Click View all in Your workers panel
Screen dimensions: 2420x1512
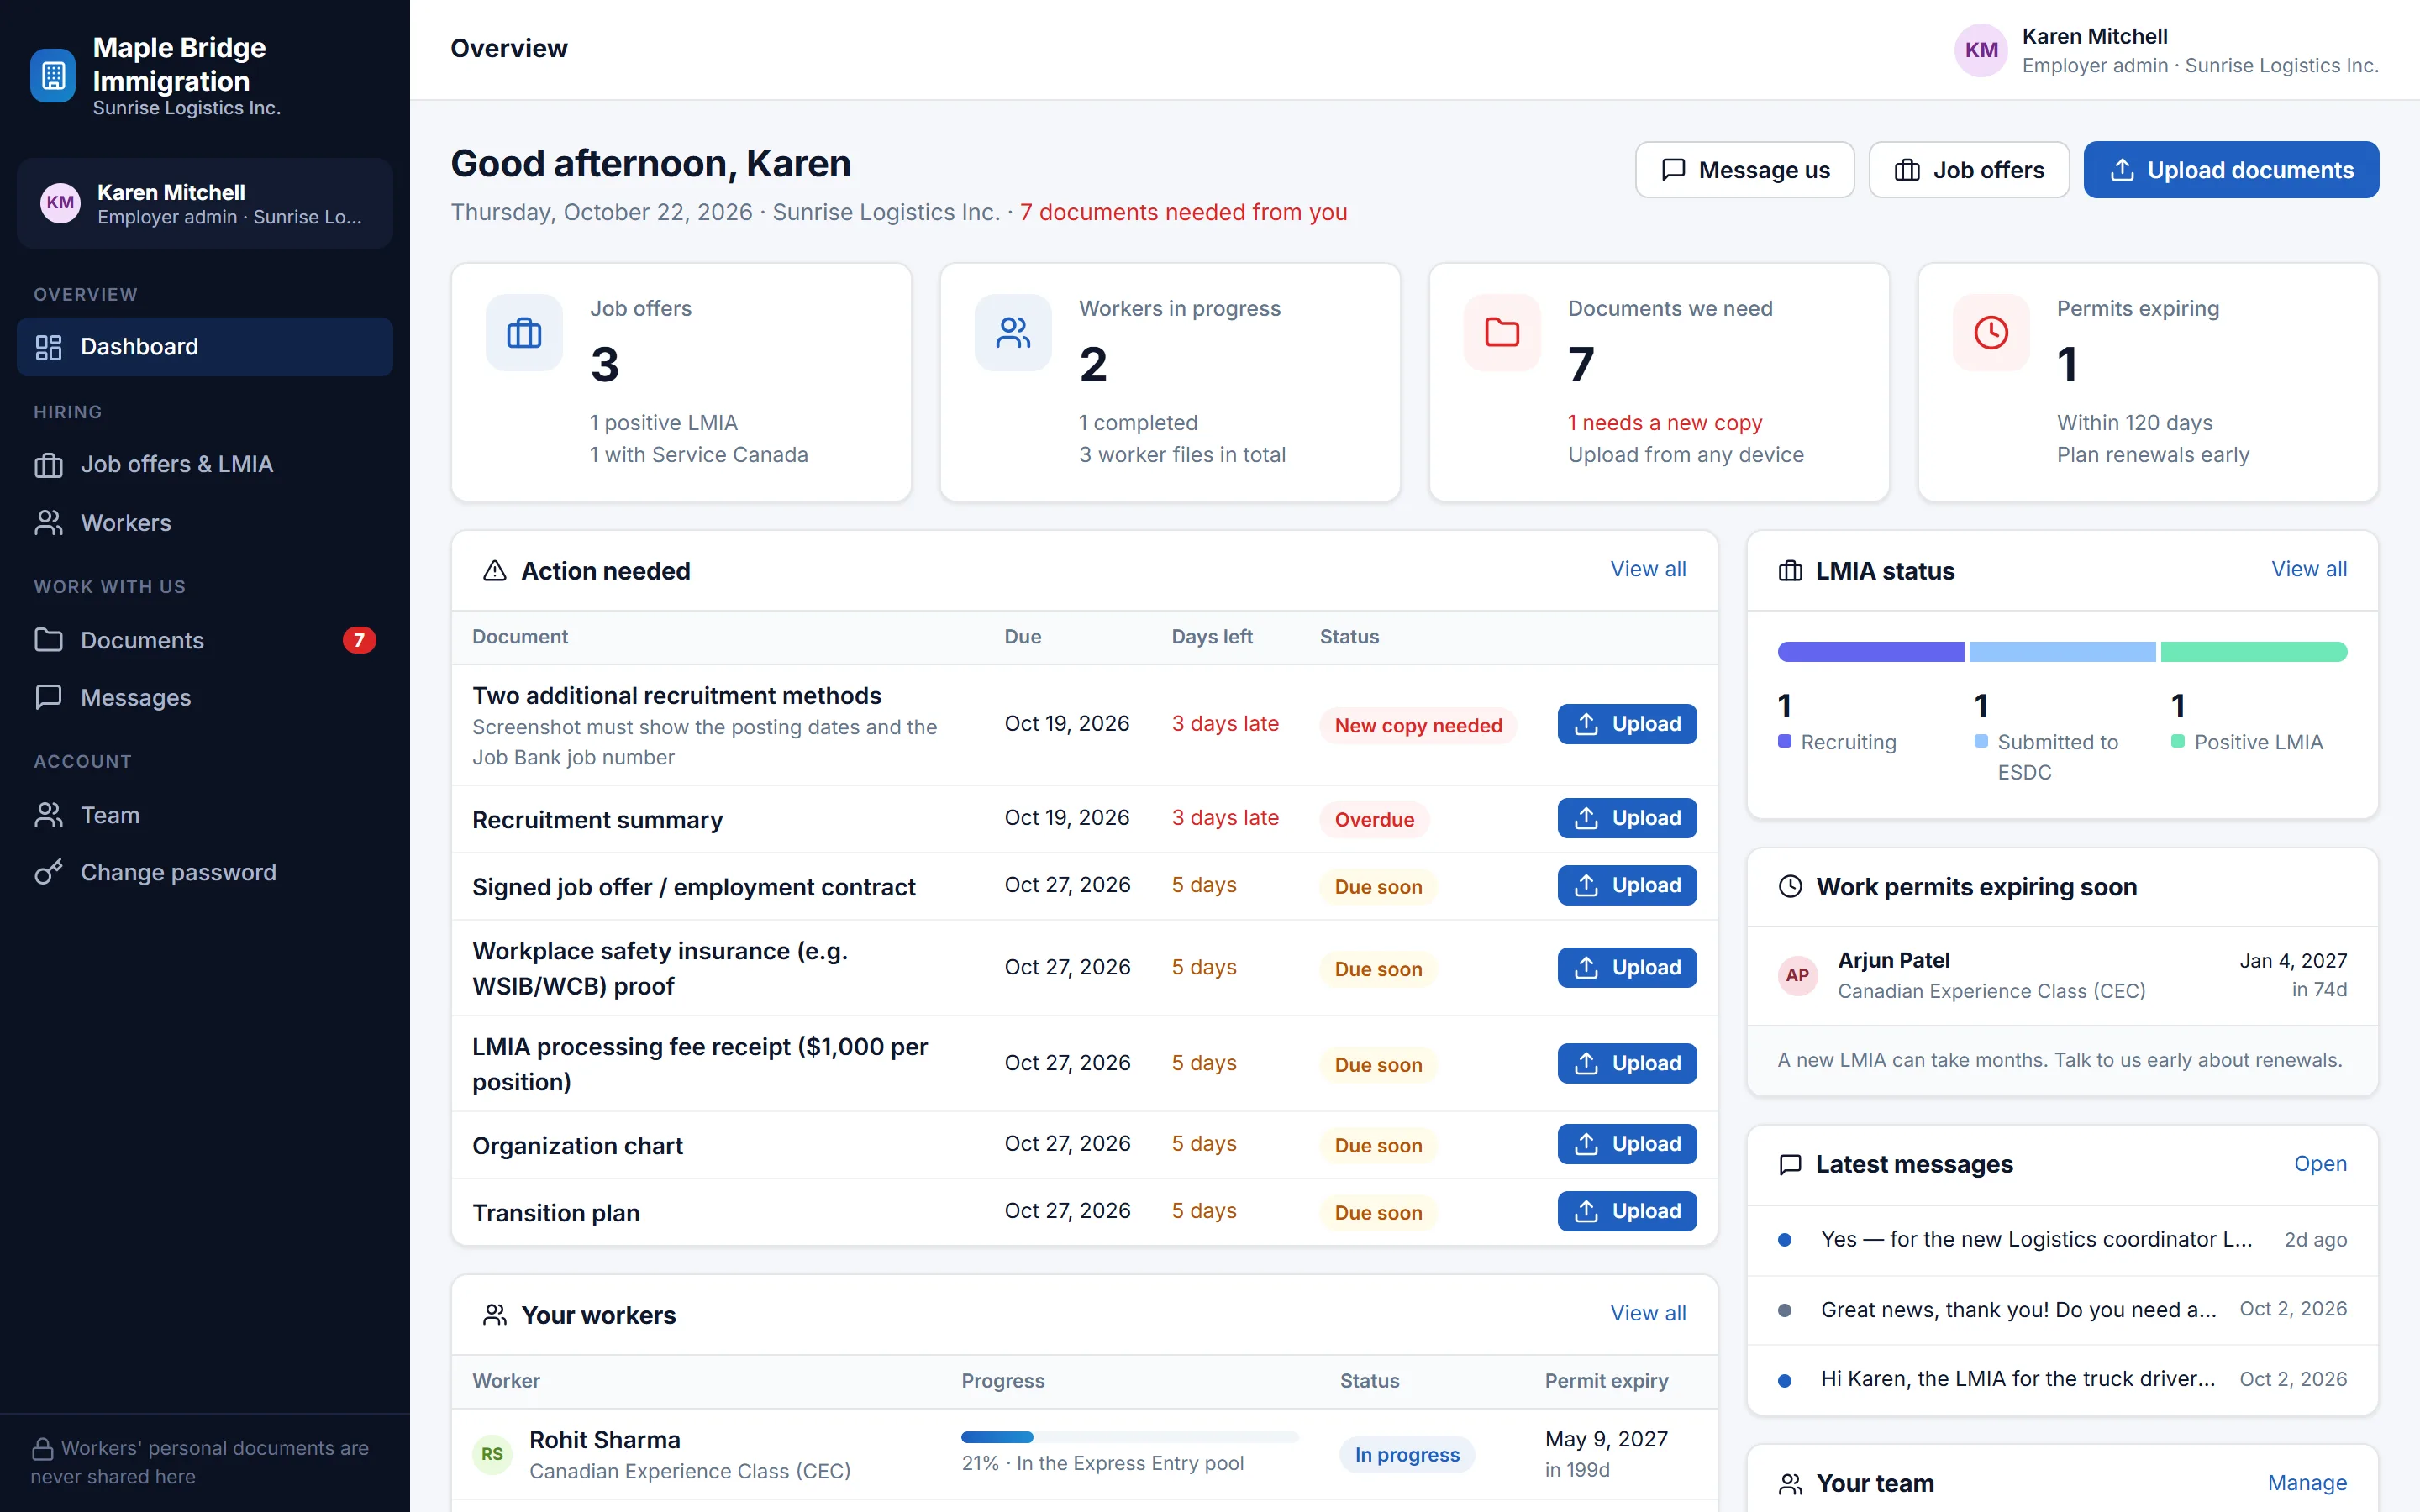click(x=1648, y=1313)
